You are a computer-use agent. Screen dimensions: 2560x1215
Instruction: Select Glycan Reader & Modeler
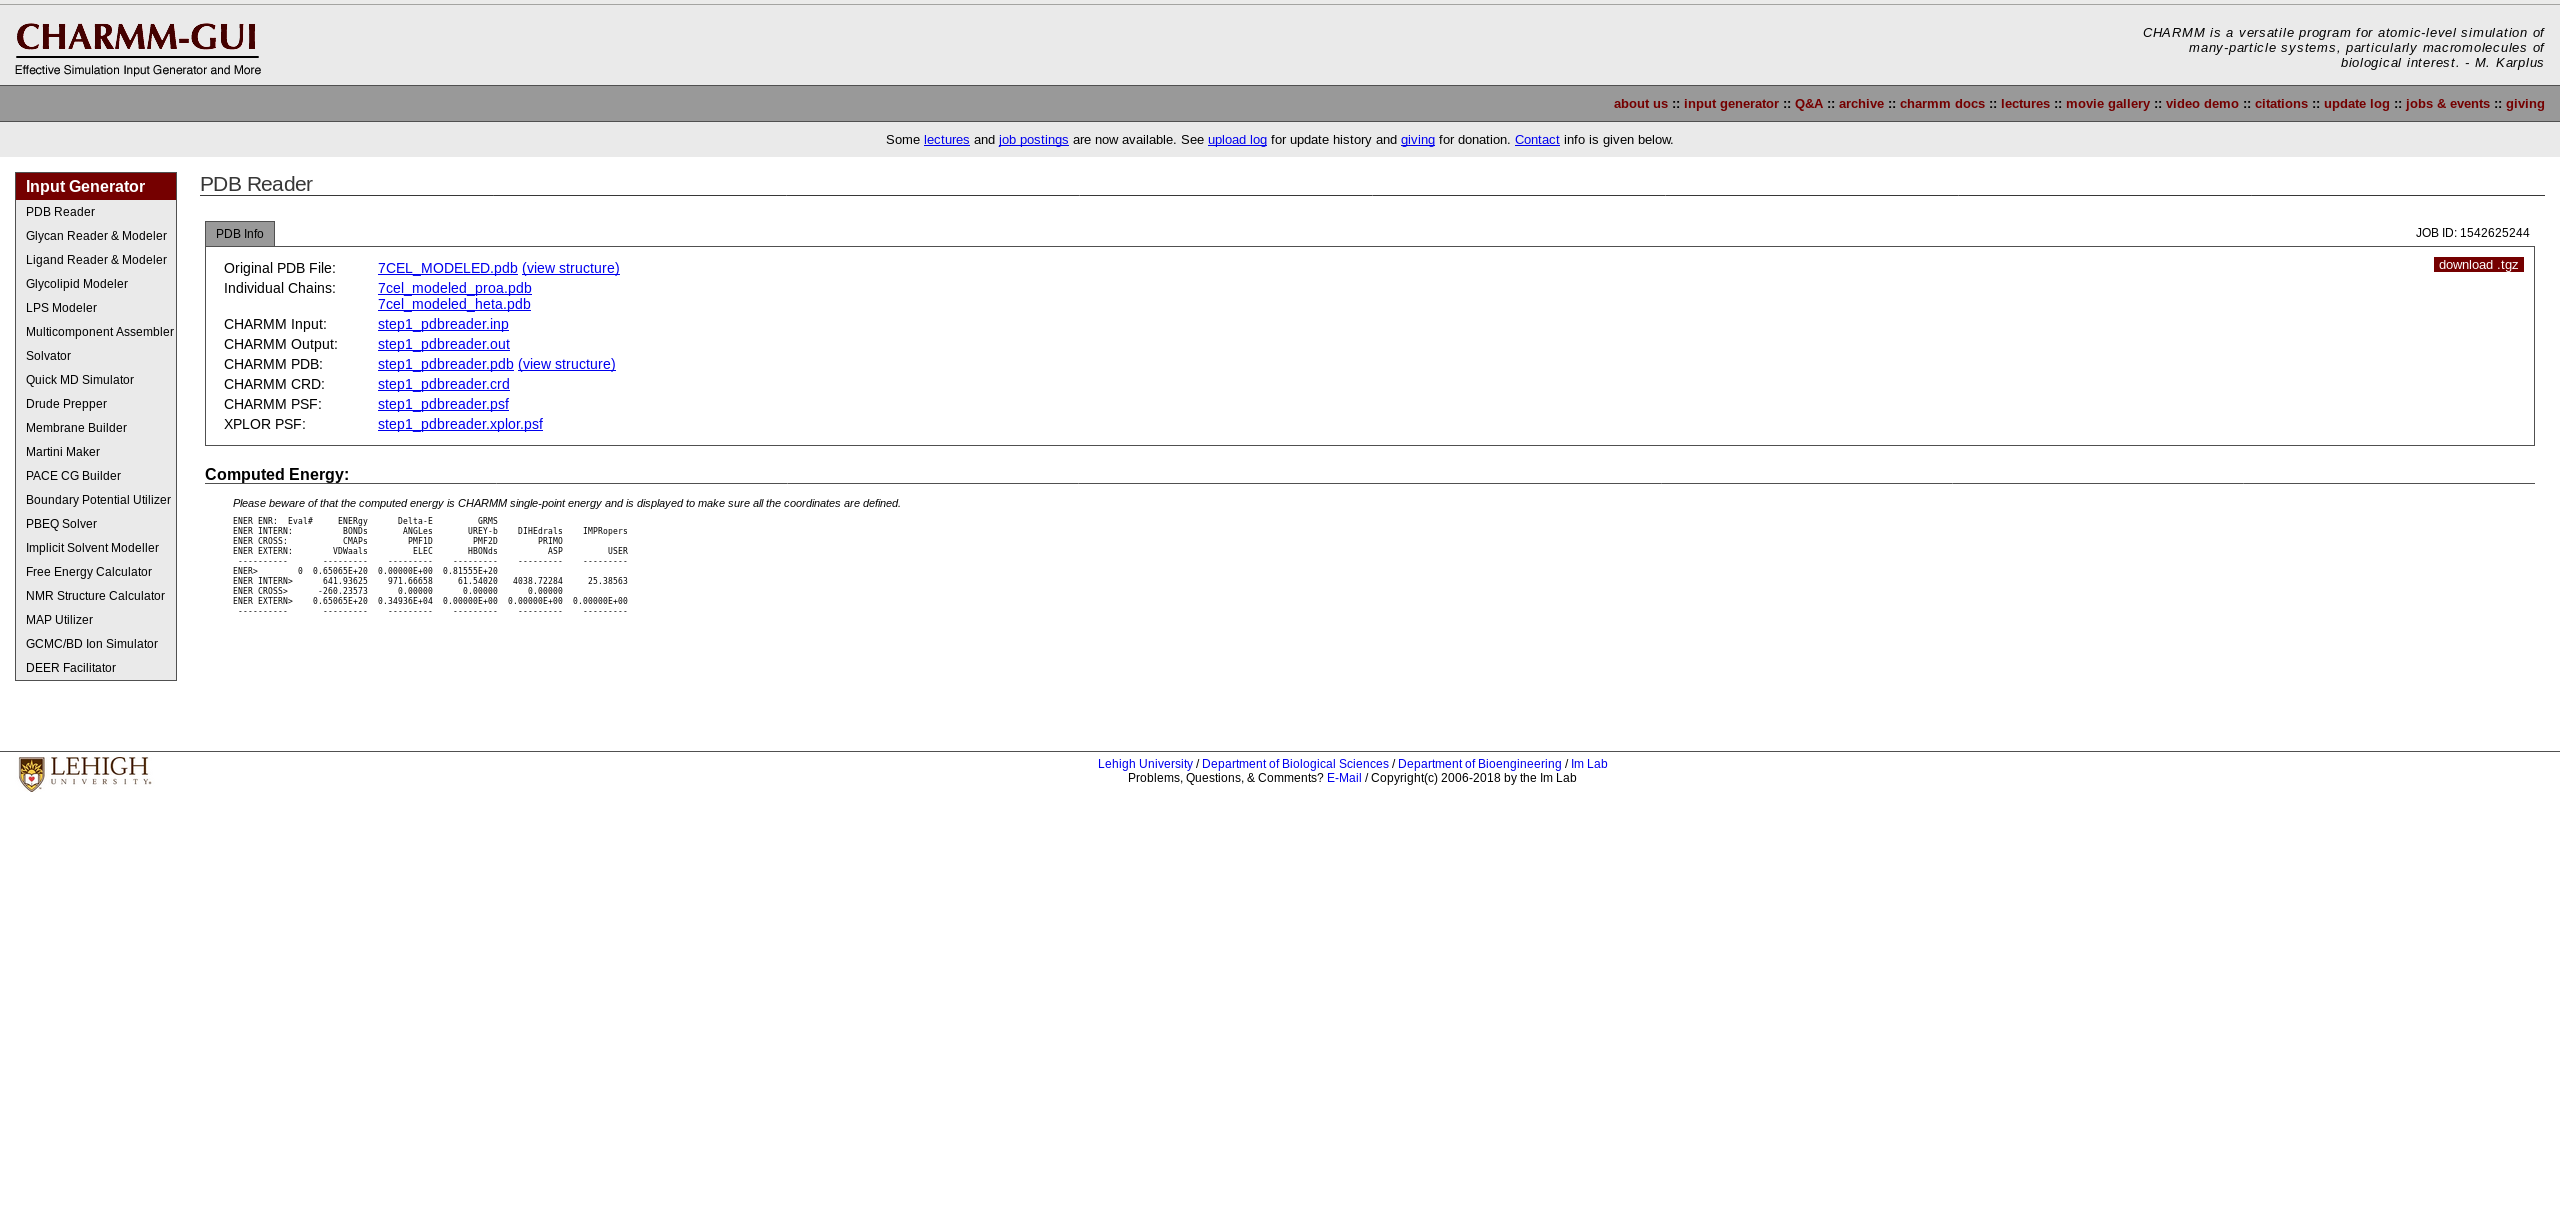(x=96, y=236)
